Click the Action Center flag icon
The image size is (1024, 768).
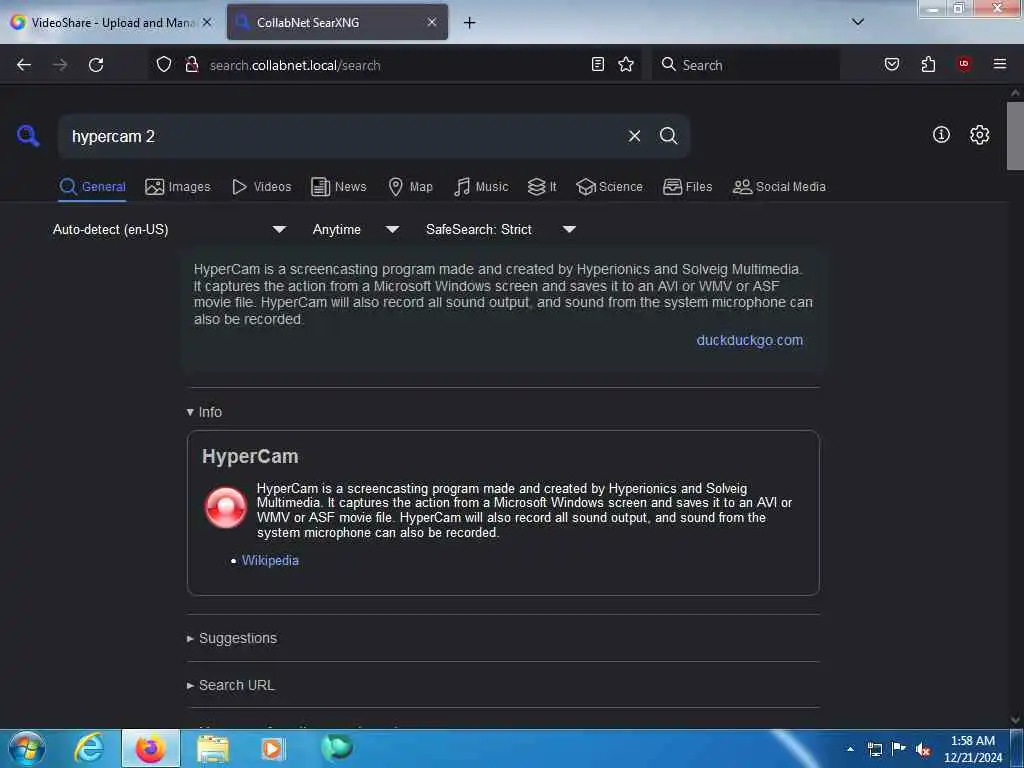pos(899,749)
